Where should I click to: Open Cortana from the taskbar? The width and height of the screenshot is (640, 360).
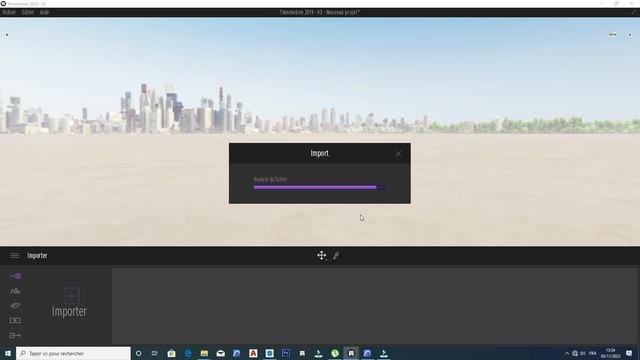pyautogui.click(x=139, y=353)
